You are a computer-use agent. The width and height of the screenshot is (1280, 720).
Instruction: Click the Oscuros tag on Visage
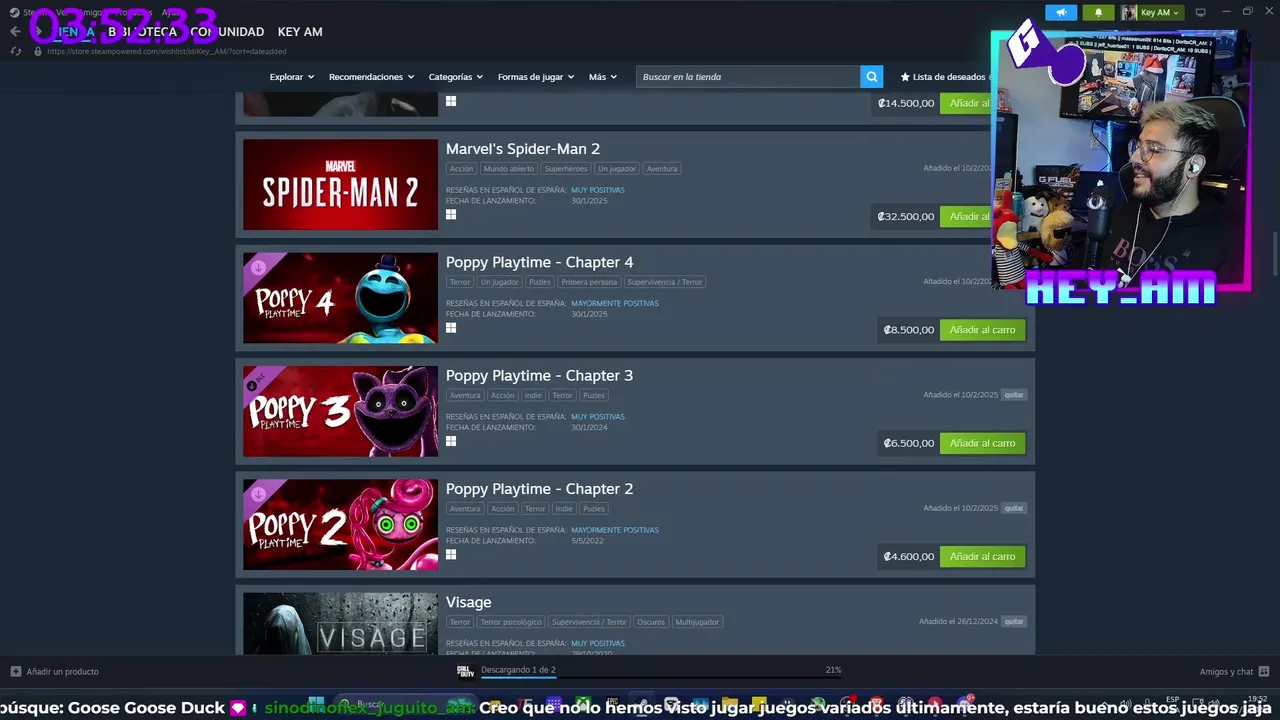pos(651,622)
